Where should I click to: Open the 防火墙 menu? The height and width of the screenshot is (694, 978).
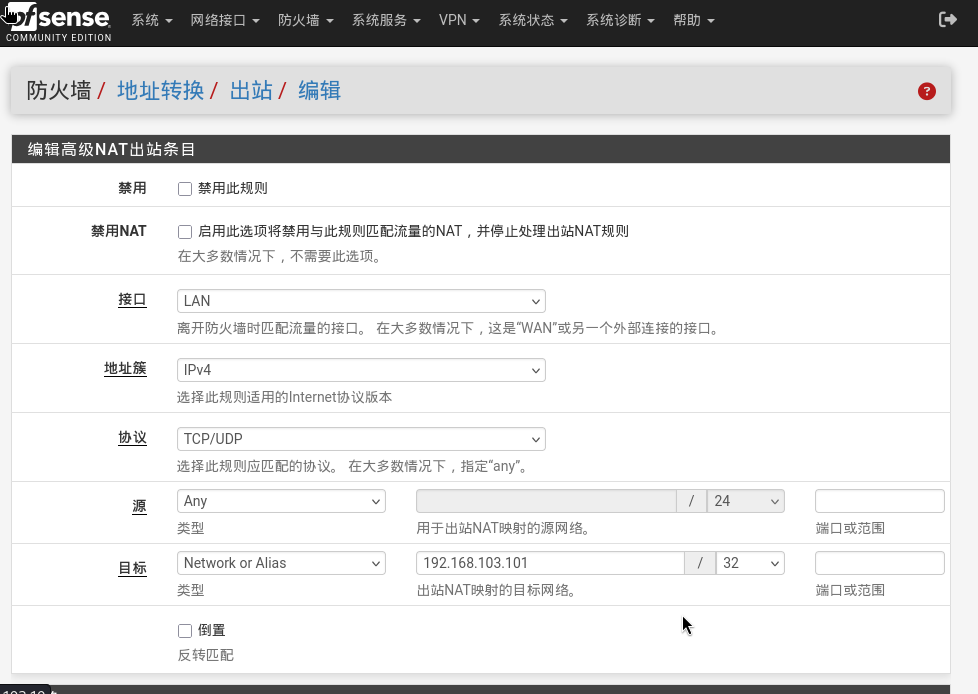[305, 20]
